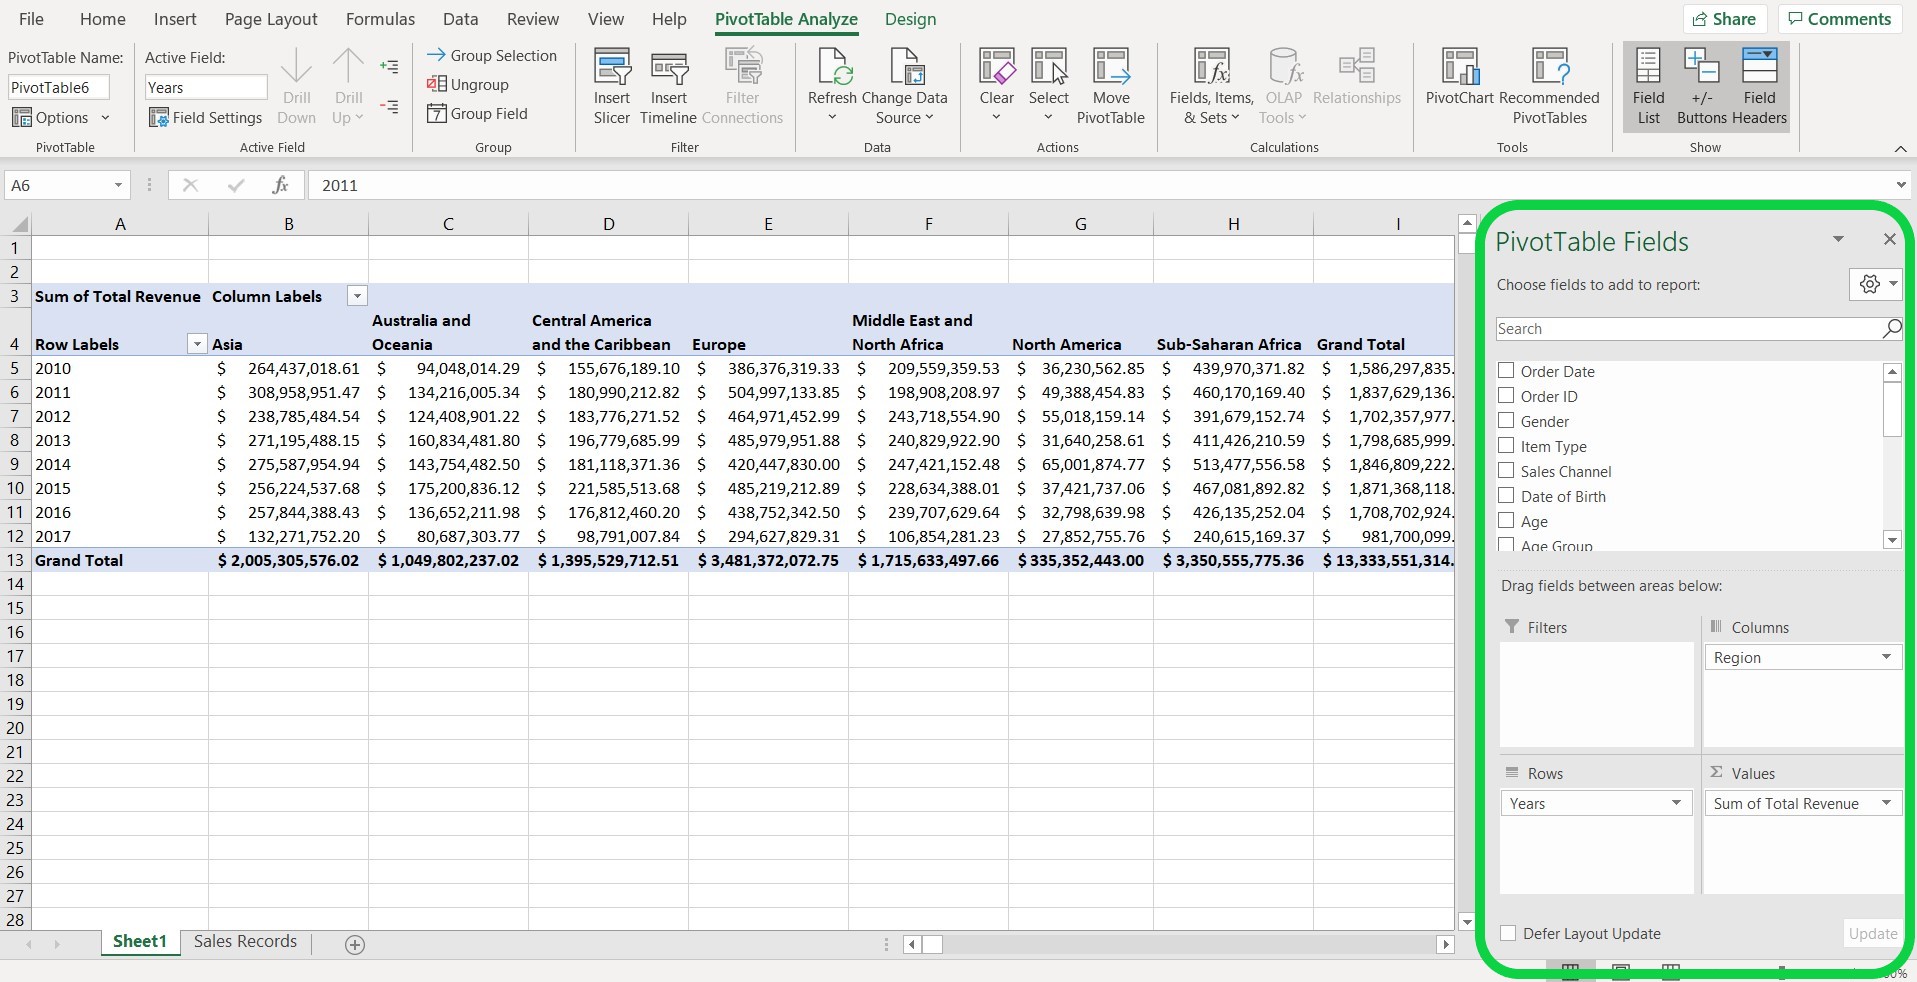Open the Row Labels filter dropdown
This screenshot has height=982, width=1917.
point(196,343)
